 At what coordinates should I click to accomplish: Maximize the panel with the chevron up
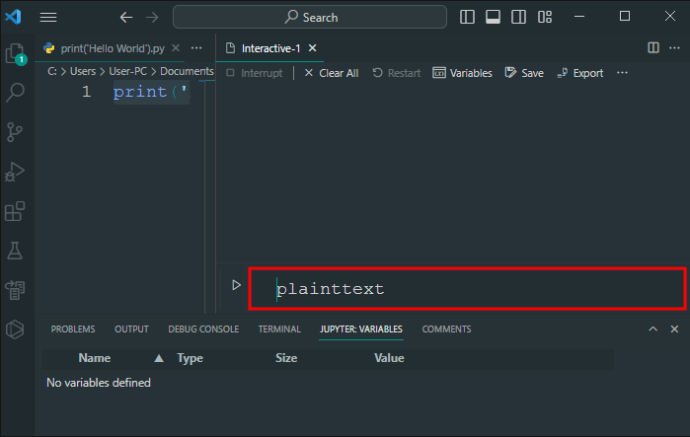coord(653,329)
